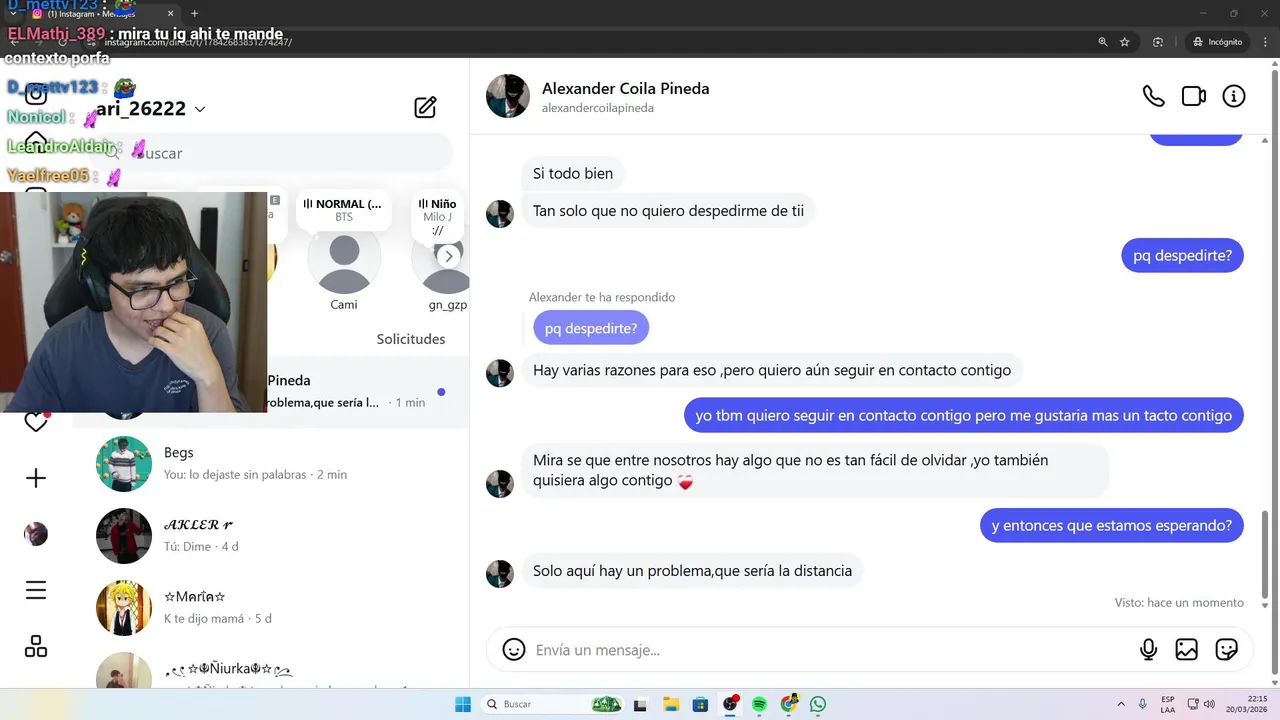This screenshot has height=720, width=1280.
Task: Open the emoji picker in message box
Action: (514, 649)
